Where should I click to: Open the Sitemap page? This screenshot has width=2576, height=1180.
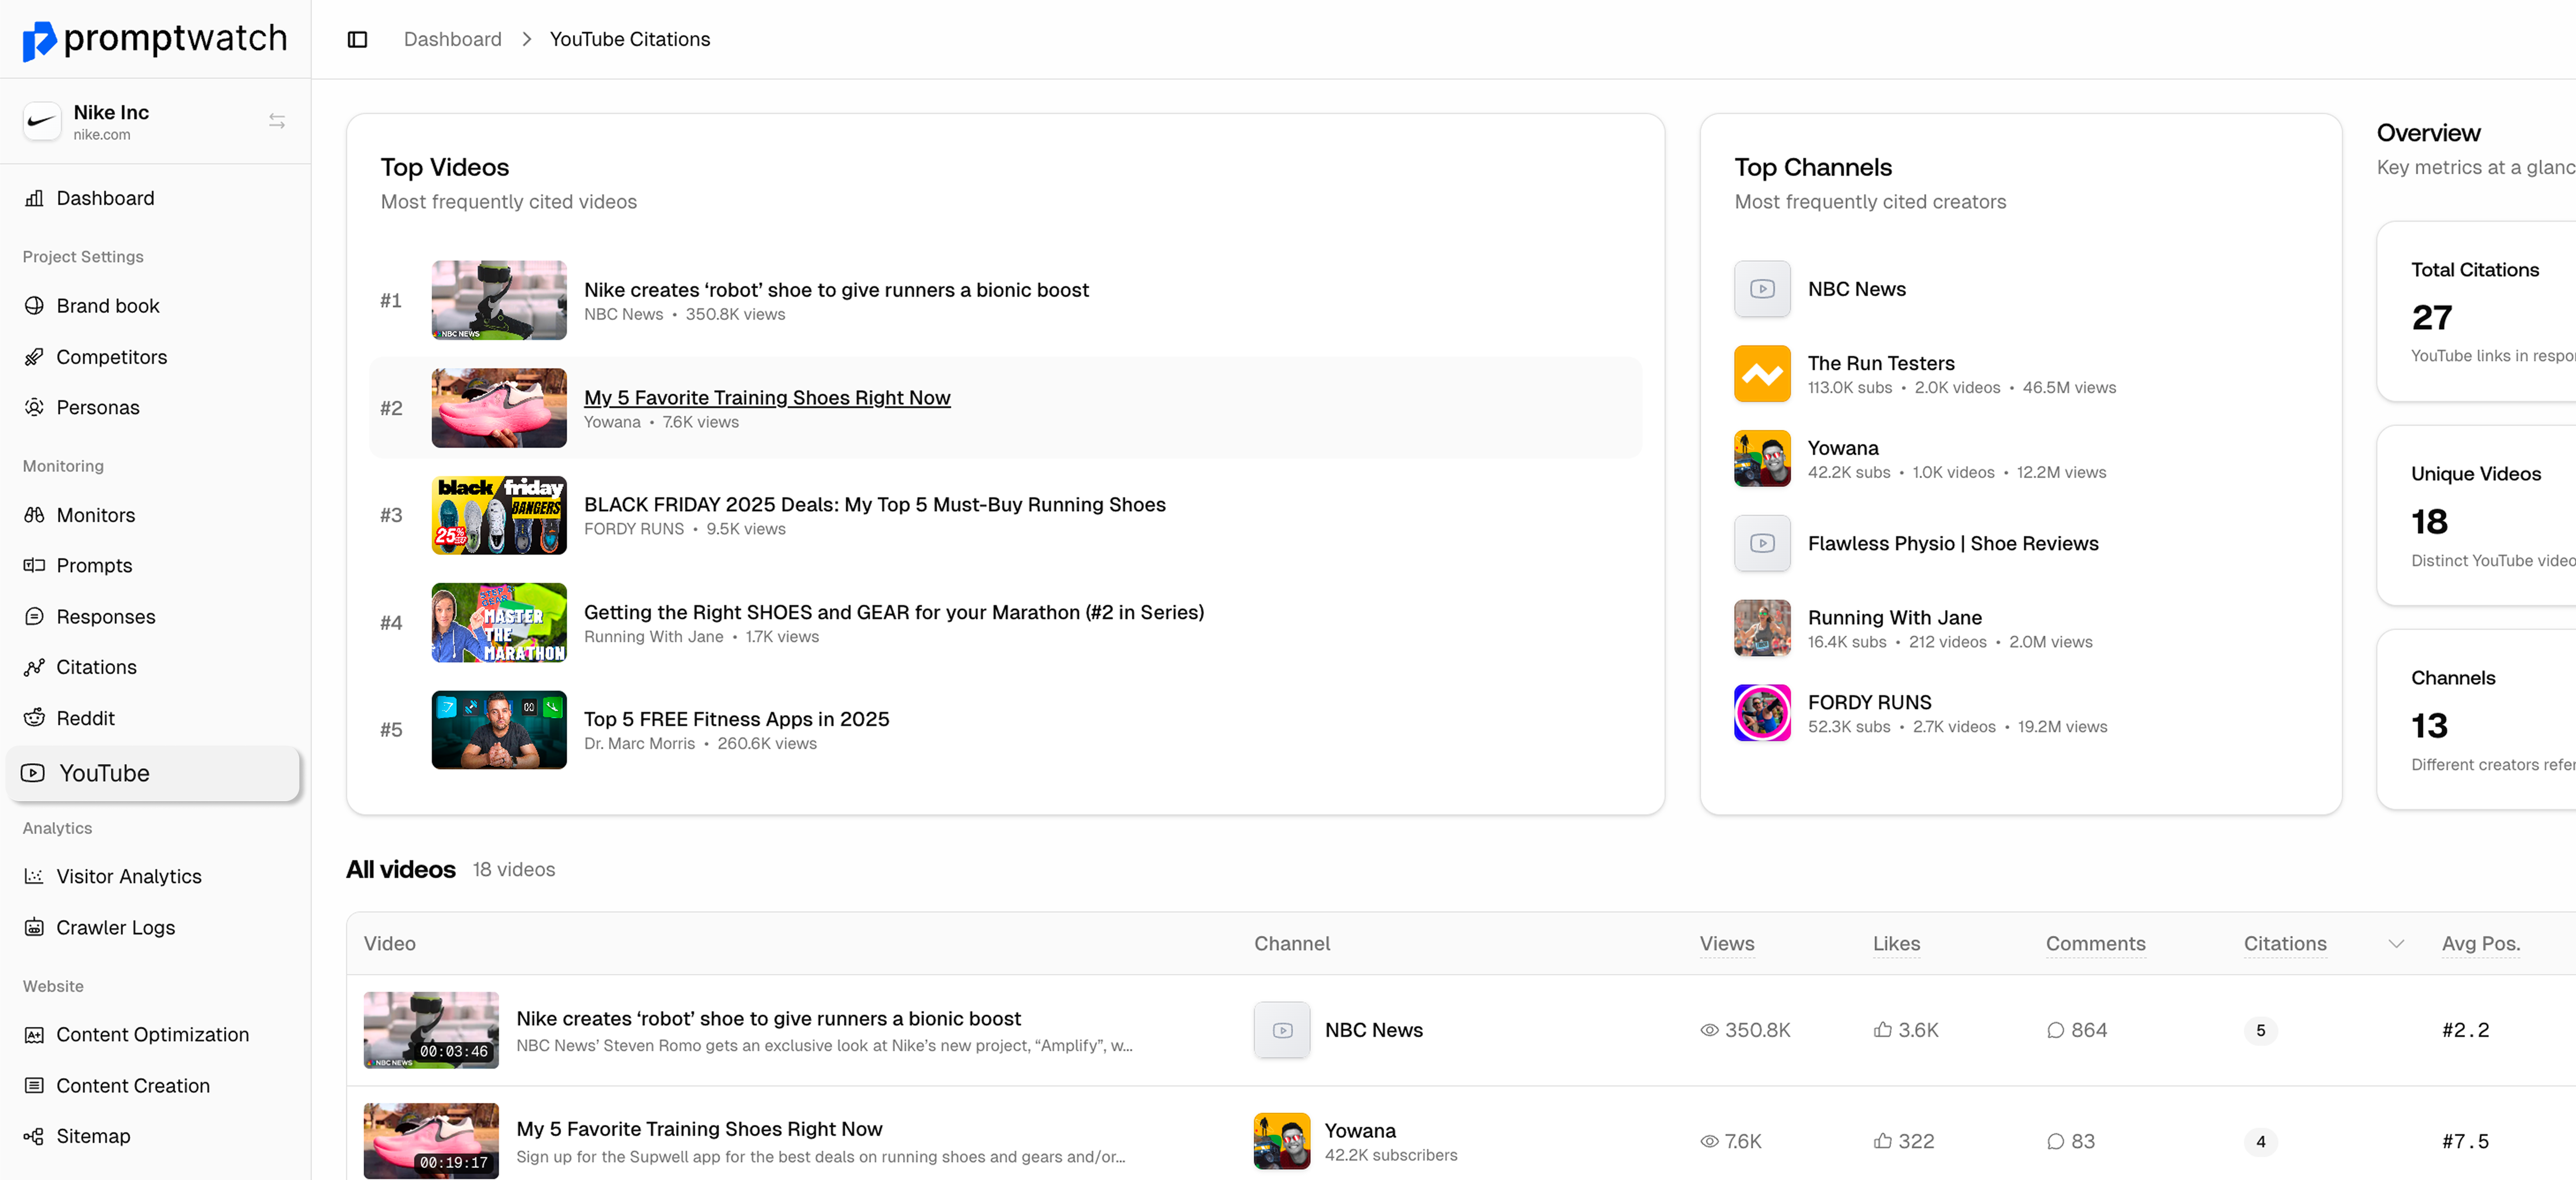(x=93, y=1136)
